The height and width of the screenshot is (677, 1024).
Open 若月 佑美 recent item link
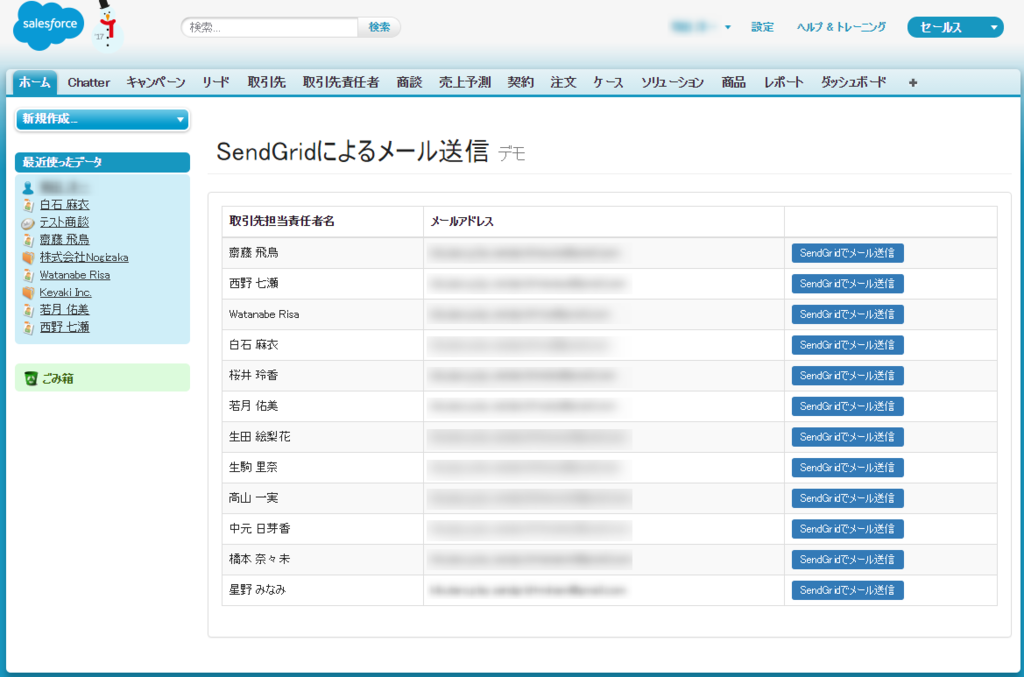tap(64, 310)
